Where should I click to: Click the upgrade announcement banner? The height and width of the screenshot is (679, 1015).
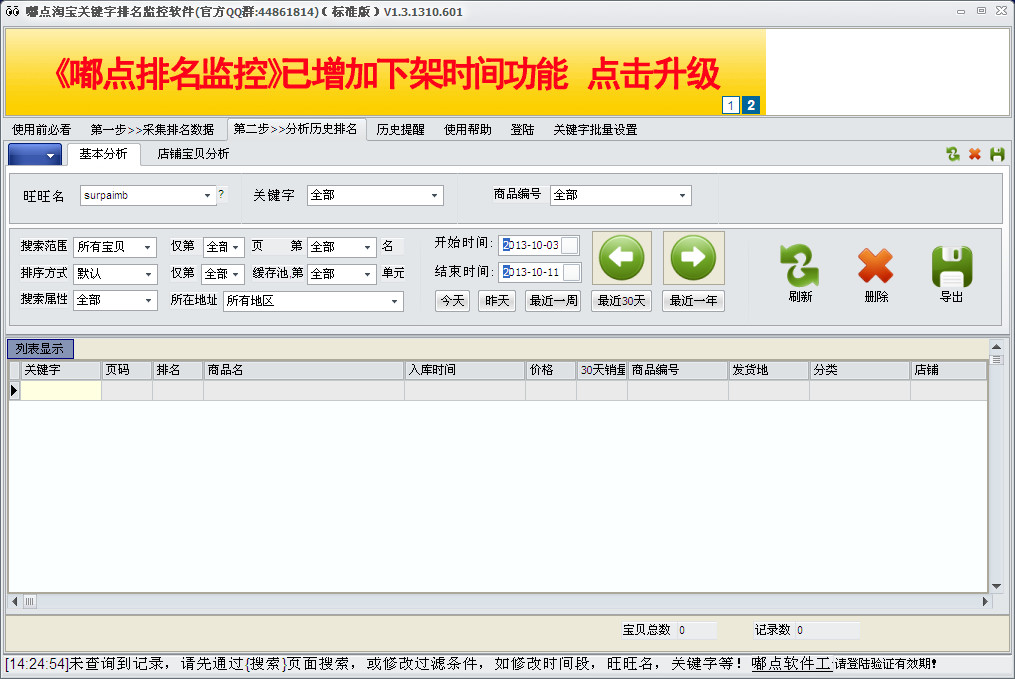[386, 72]
